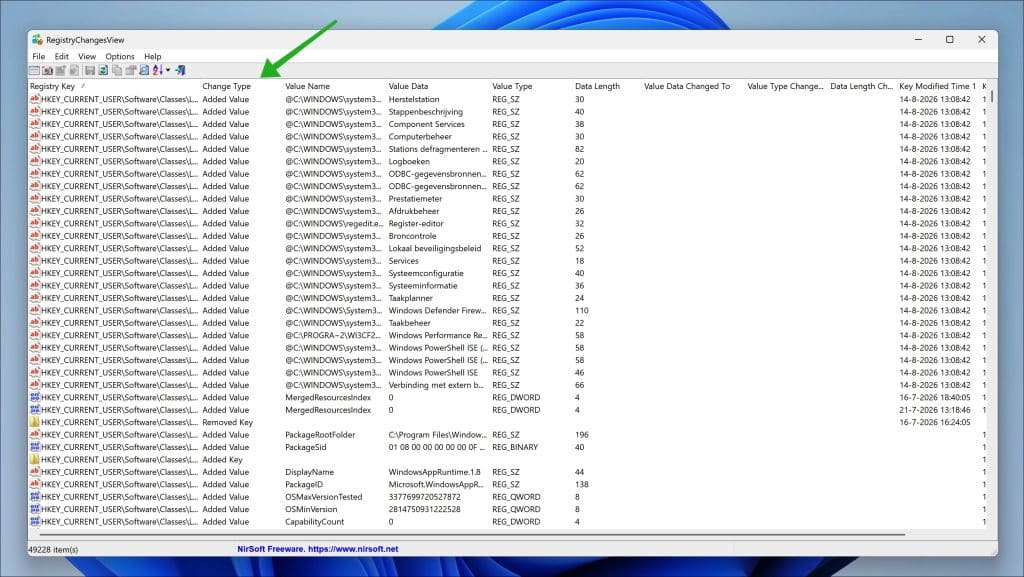This screenshot has height=577, width=1024.
Task: Click the RegistryChangesView title bar app icon
Action: point(37,40)
